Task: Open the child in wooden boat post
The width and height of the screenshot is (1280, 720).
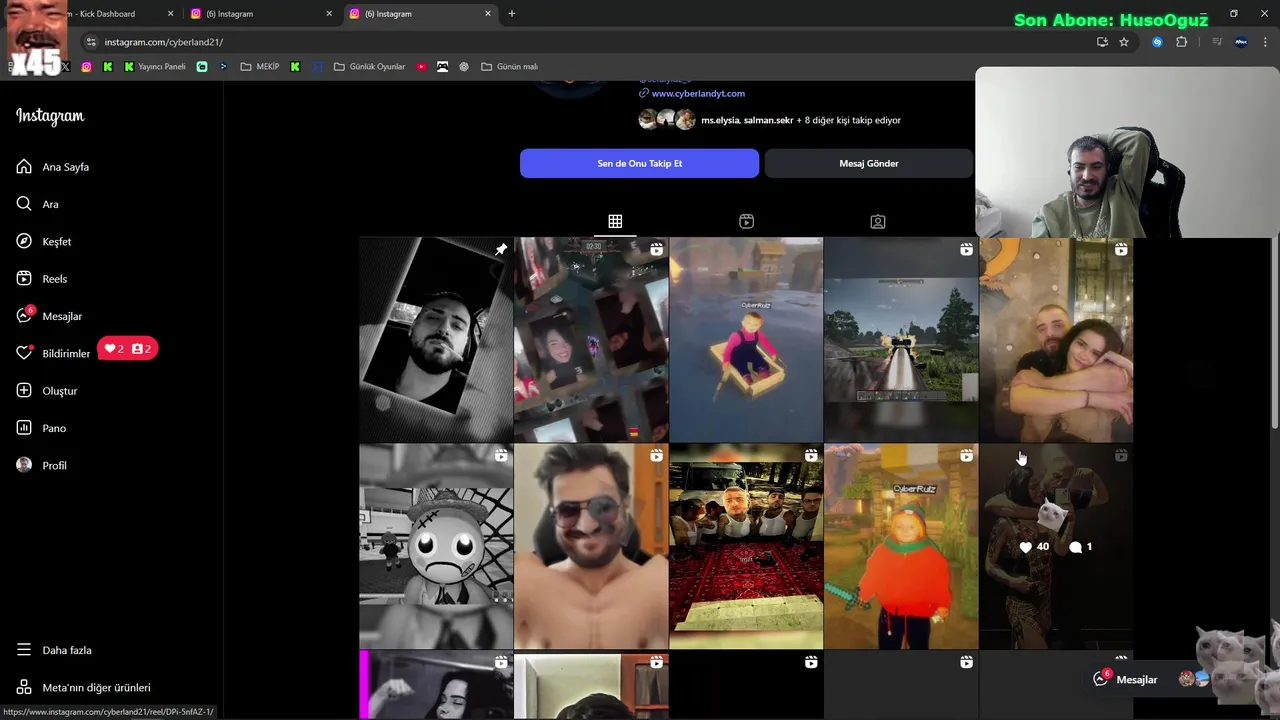Action: [x=746, y=340]
